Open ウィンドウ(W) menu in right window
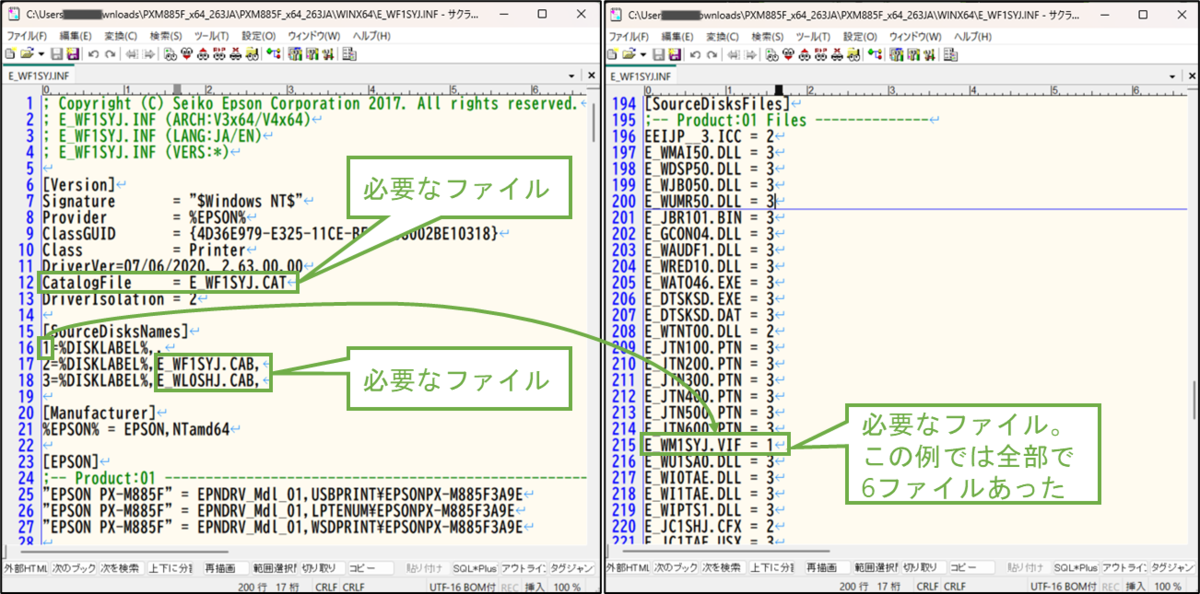This screenshot has height=594, width=1200. click(915, 36)
